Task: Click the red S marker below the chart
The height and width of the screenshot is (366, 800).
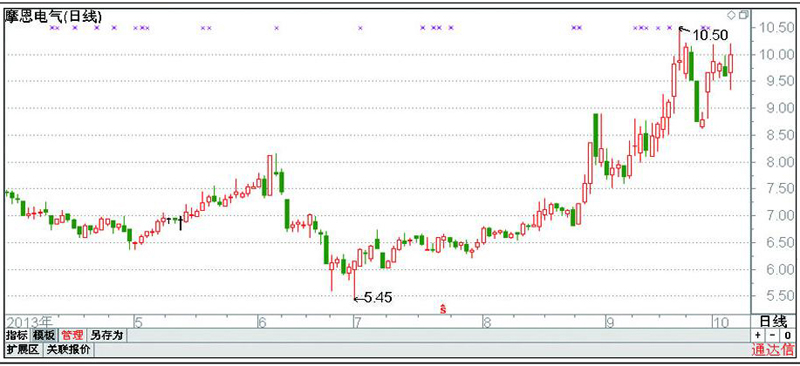Action: click(444, 308)
